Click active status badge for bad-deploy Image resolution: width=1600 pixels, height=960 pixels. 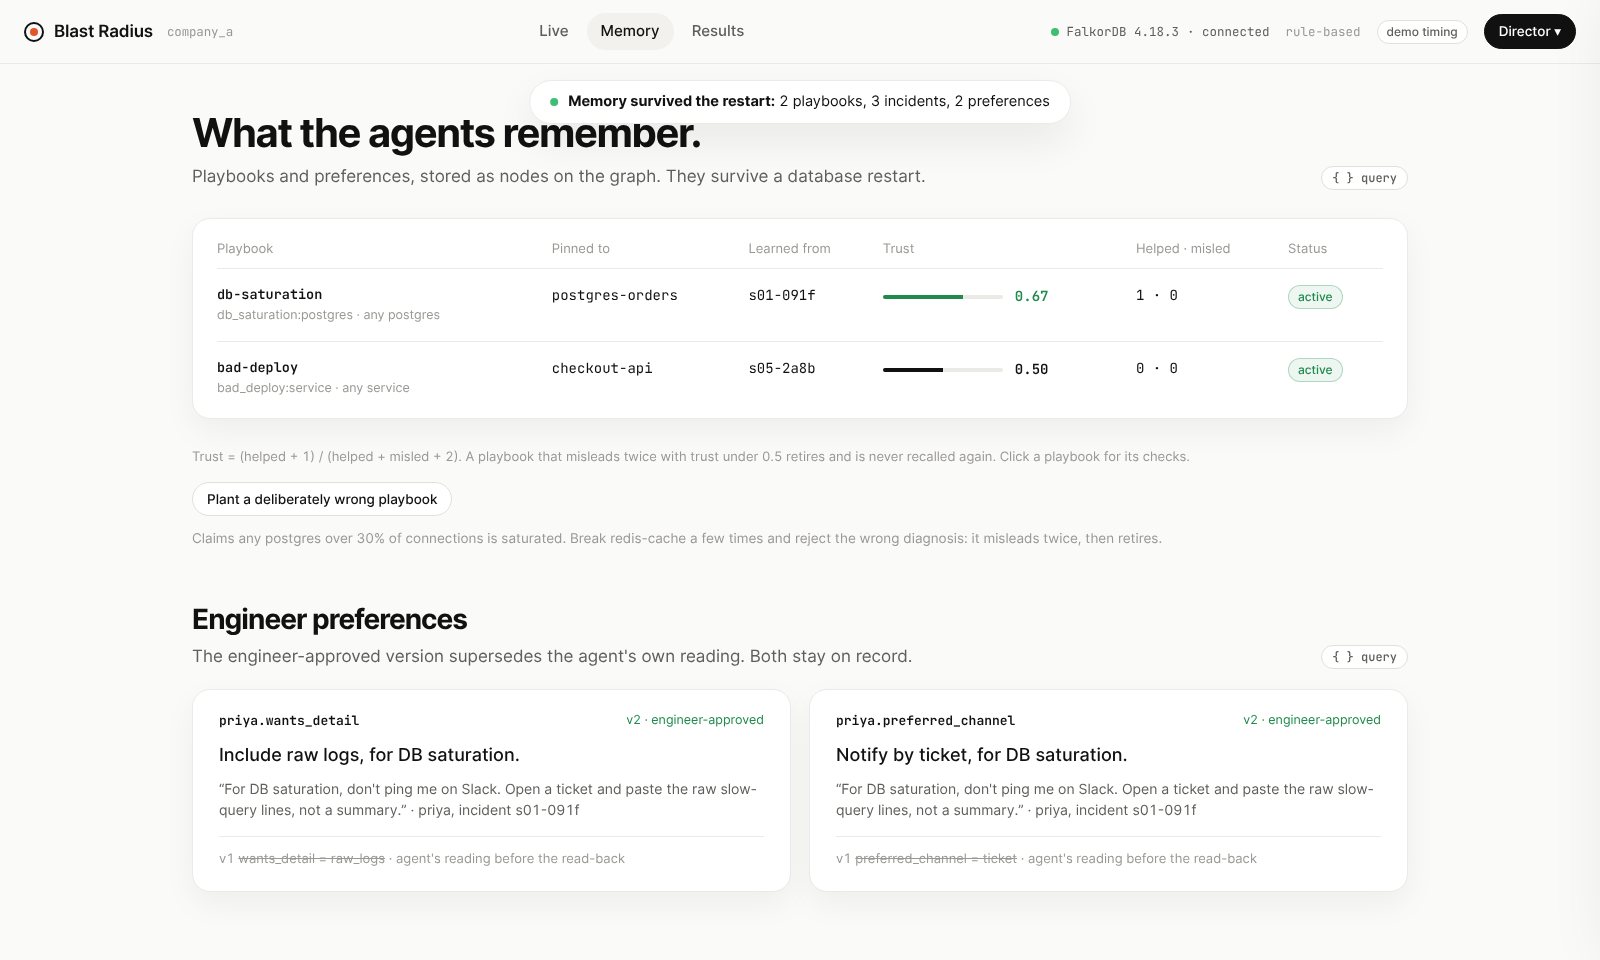click(x=1315, y=370)
